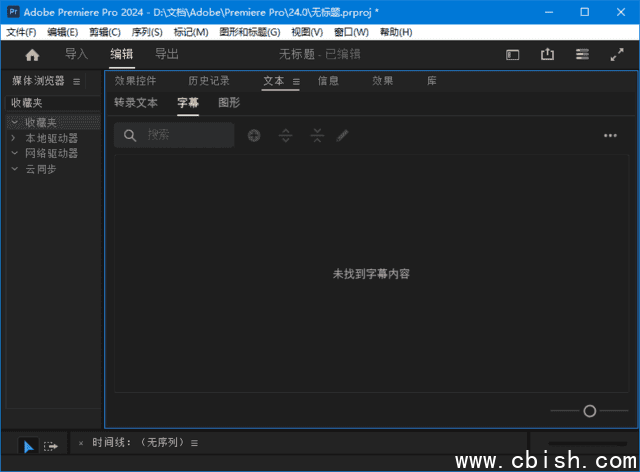Select the Track Select Forward tool
Screen dimensions: 640x472
pos(51,447)
